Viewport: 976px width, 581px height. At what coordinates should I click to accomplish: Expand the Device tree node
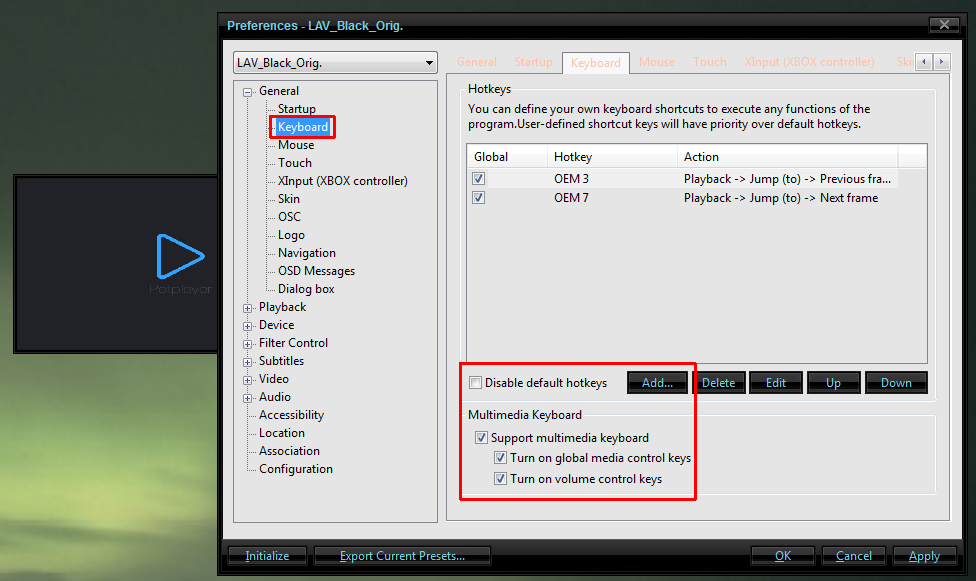click(248, 326)
